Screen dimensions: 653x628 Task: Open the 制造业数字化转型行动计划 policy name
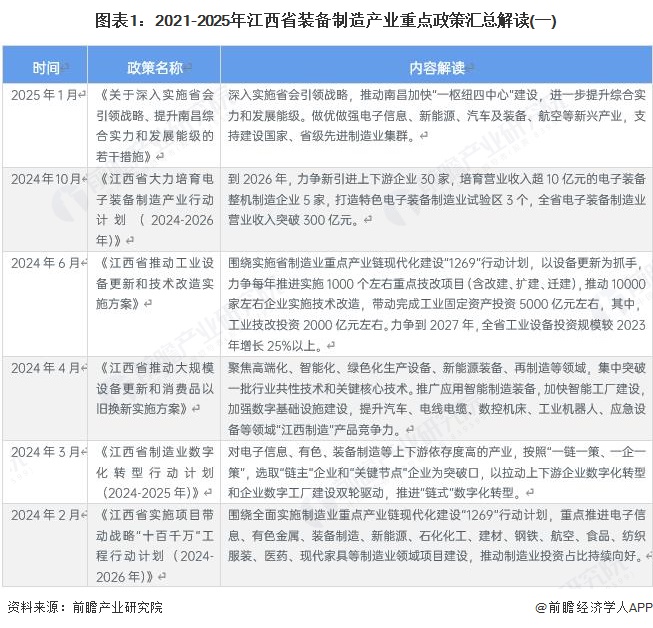pos(155,472)
